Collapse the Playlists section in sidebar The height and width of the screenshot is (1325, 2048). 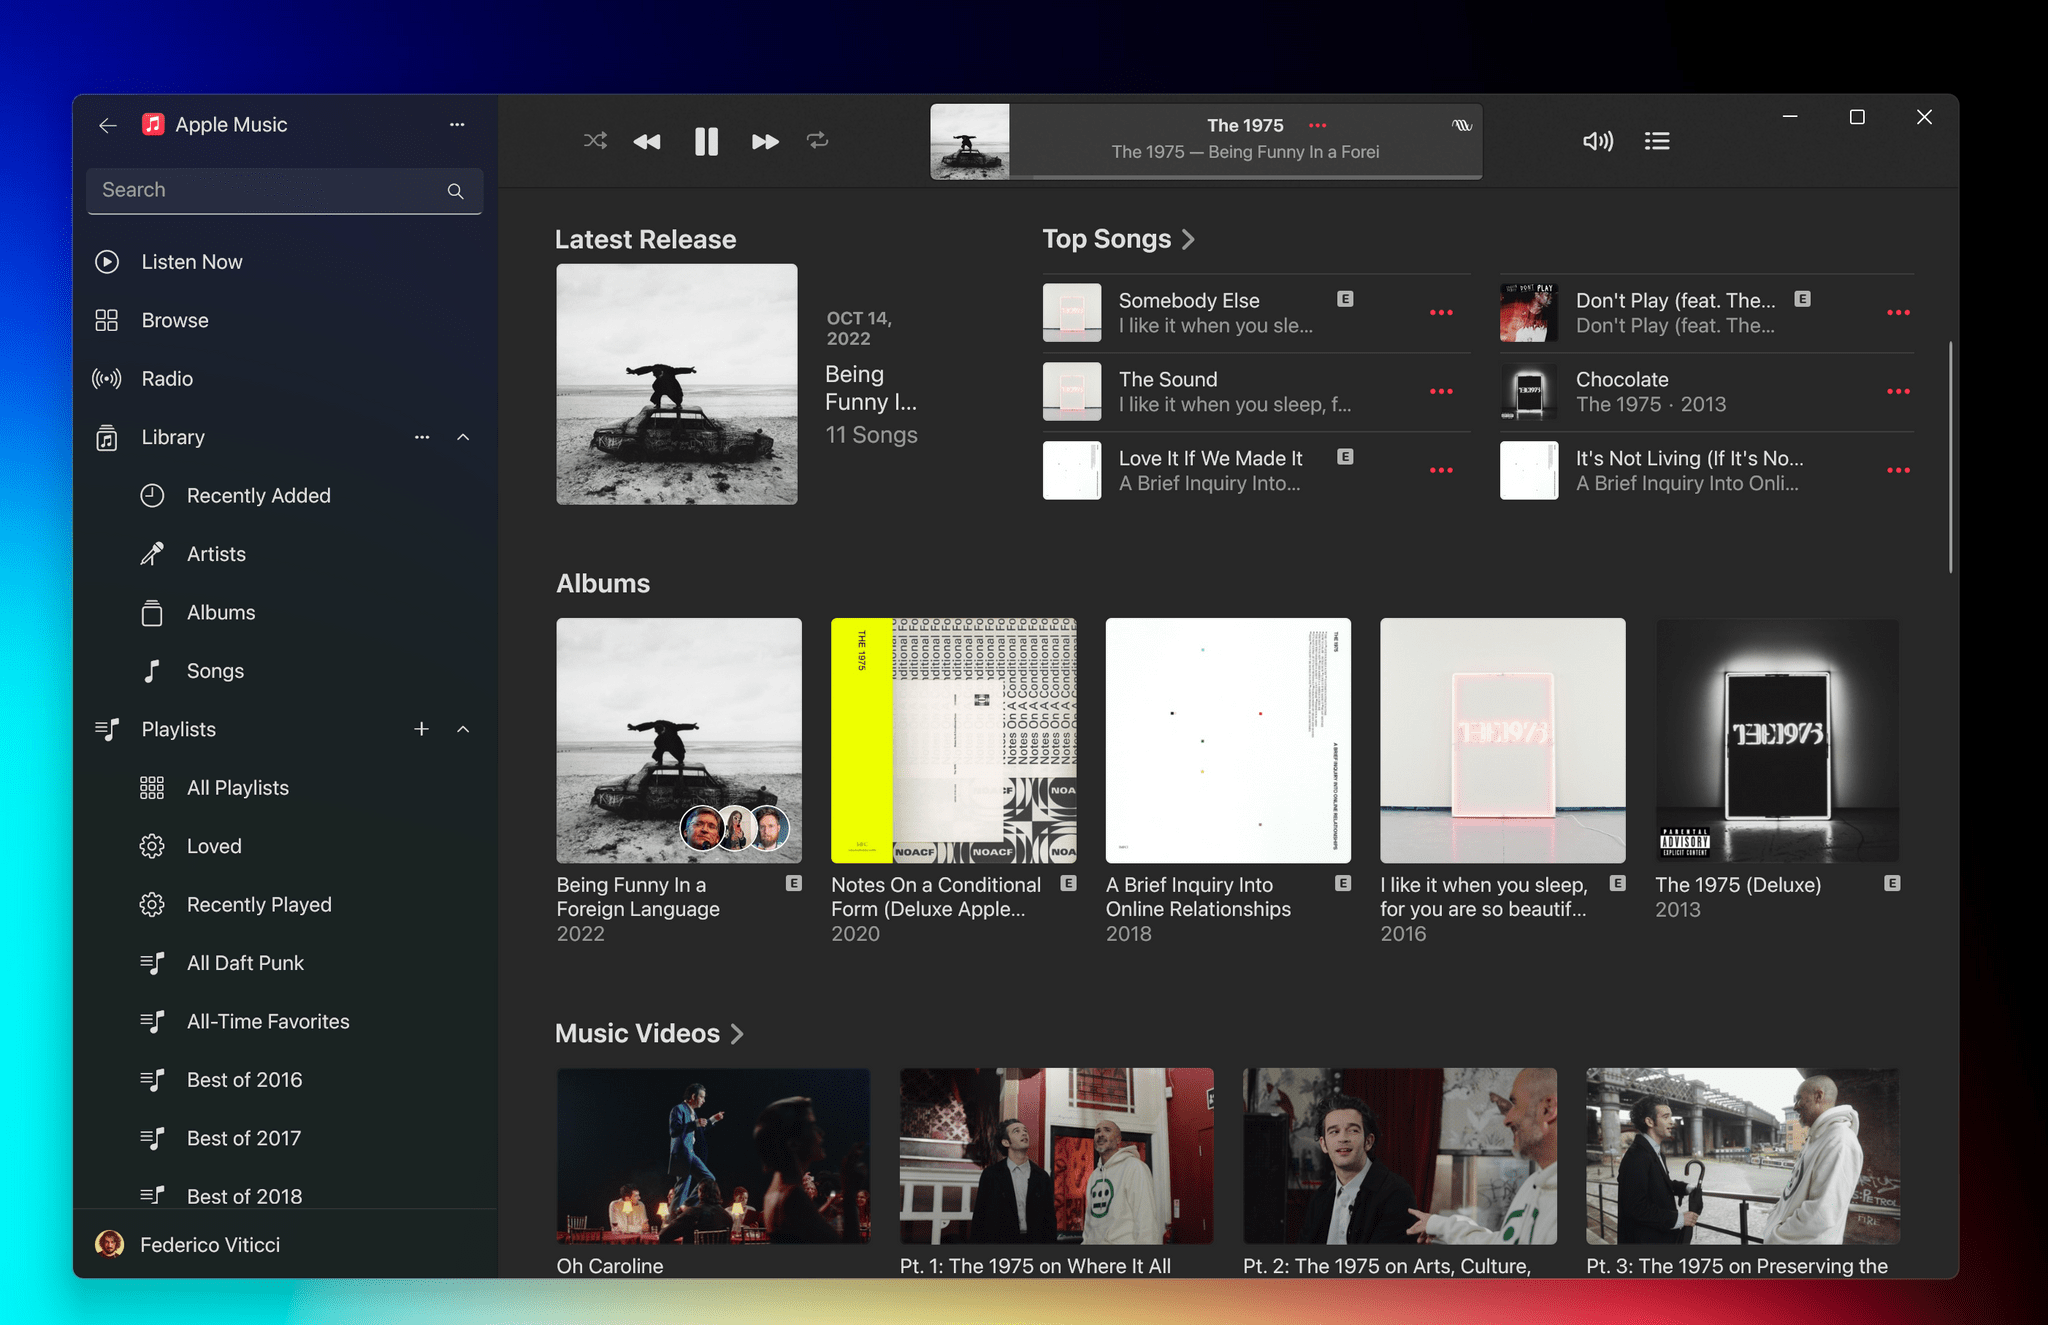click(x=461, y=730)
